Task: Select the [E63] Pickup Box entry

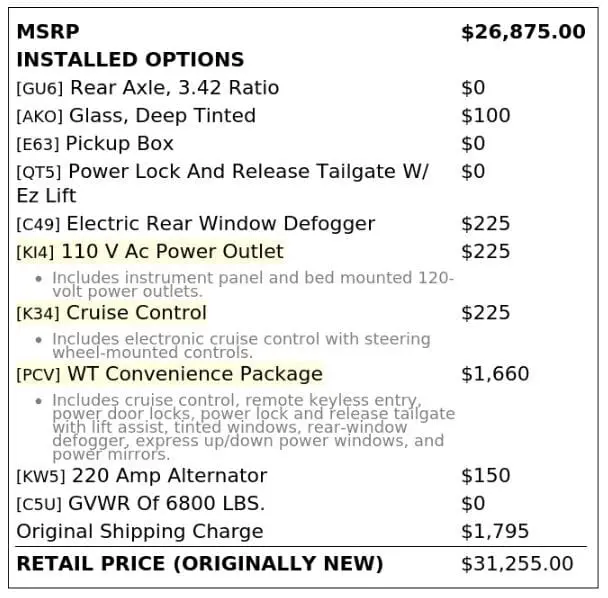Action: click(x=95, y=143)
